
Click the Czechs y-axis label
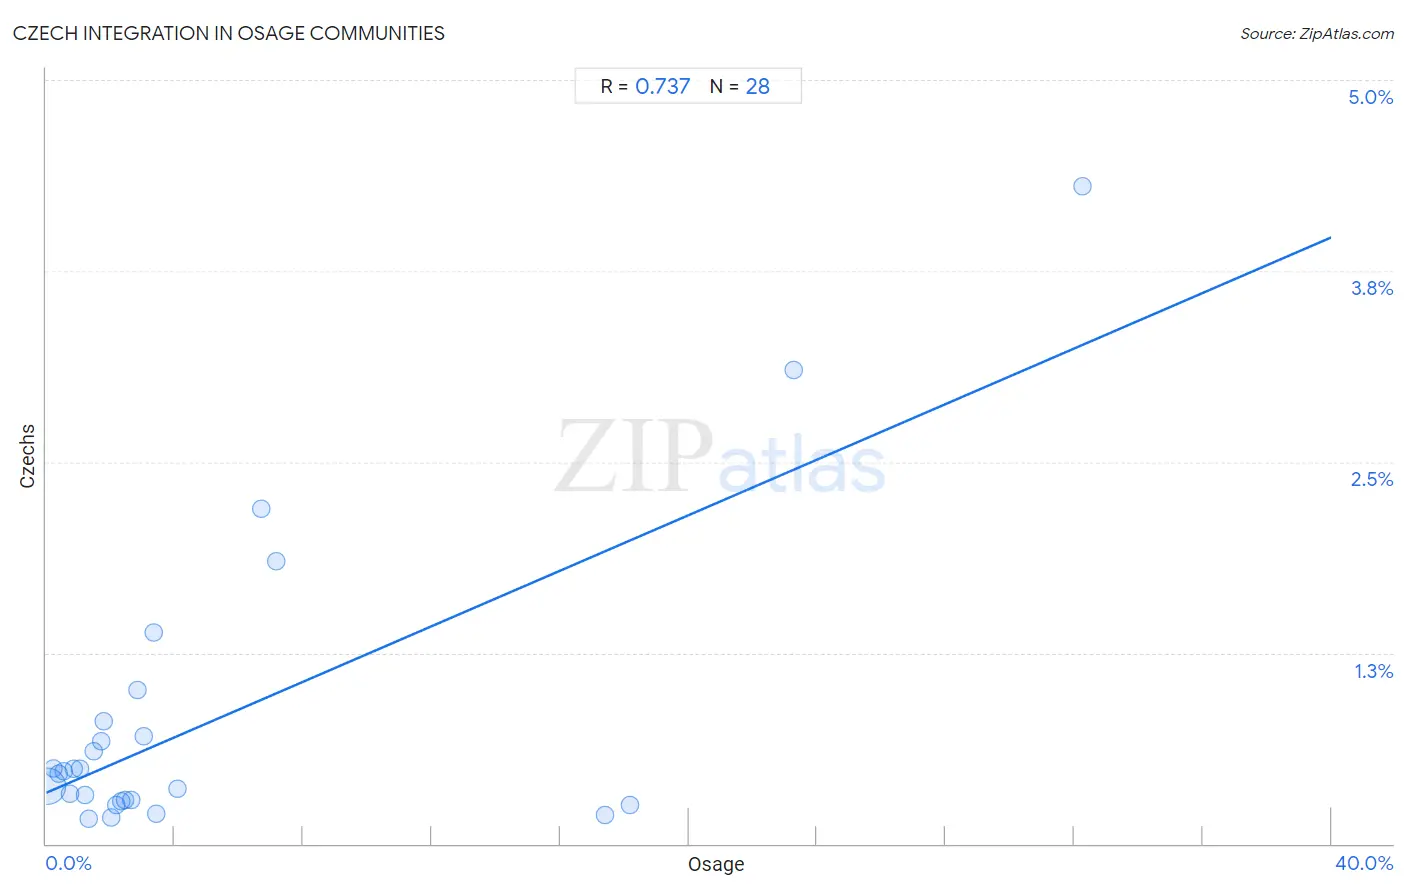click(x=27, y=456)
